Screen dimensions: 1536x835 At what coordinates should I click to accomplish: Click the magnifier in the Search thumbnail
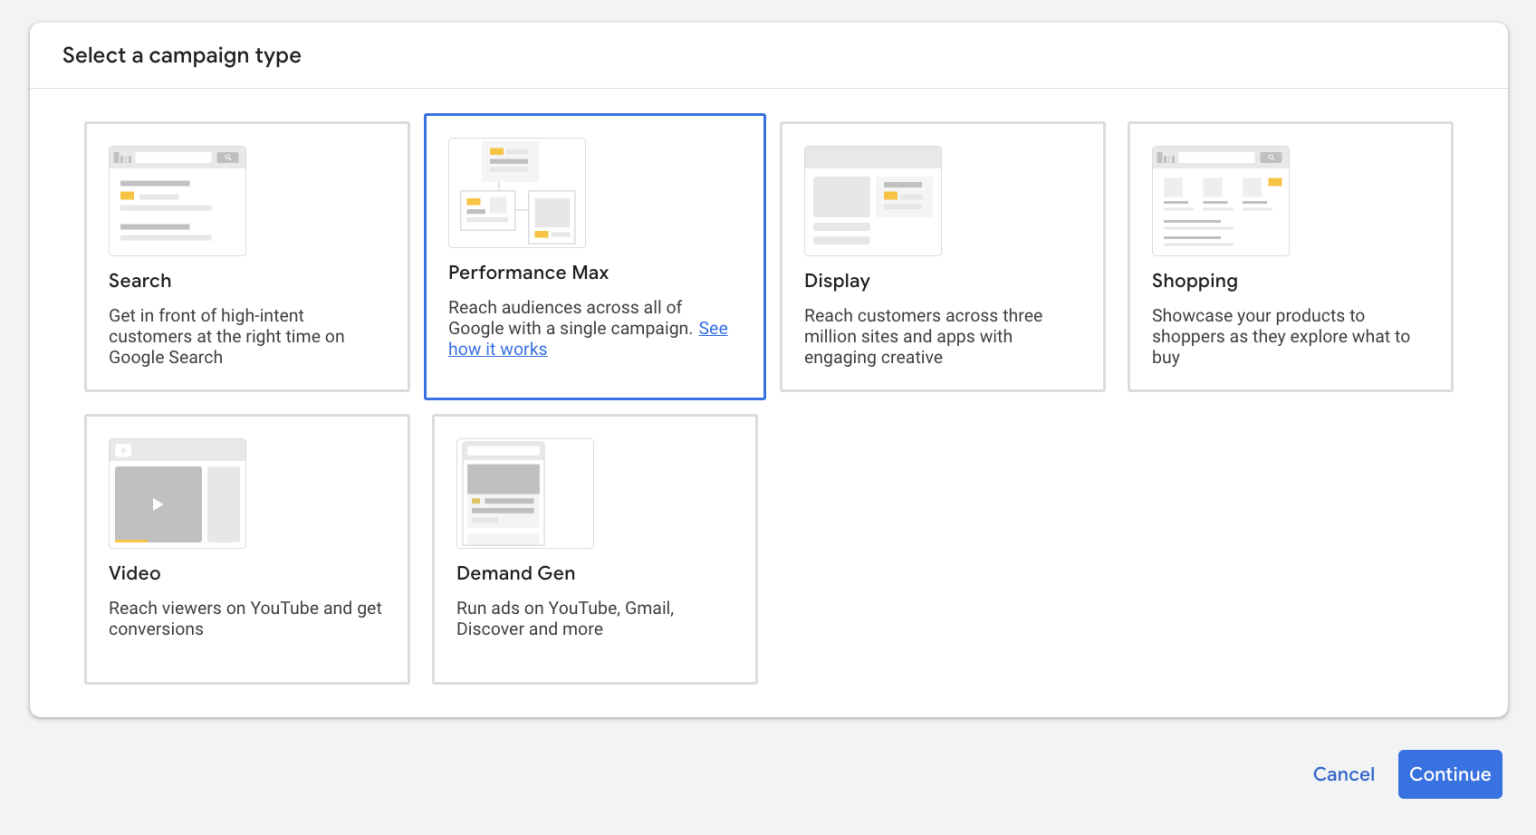(229, 156)
